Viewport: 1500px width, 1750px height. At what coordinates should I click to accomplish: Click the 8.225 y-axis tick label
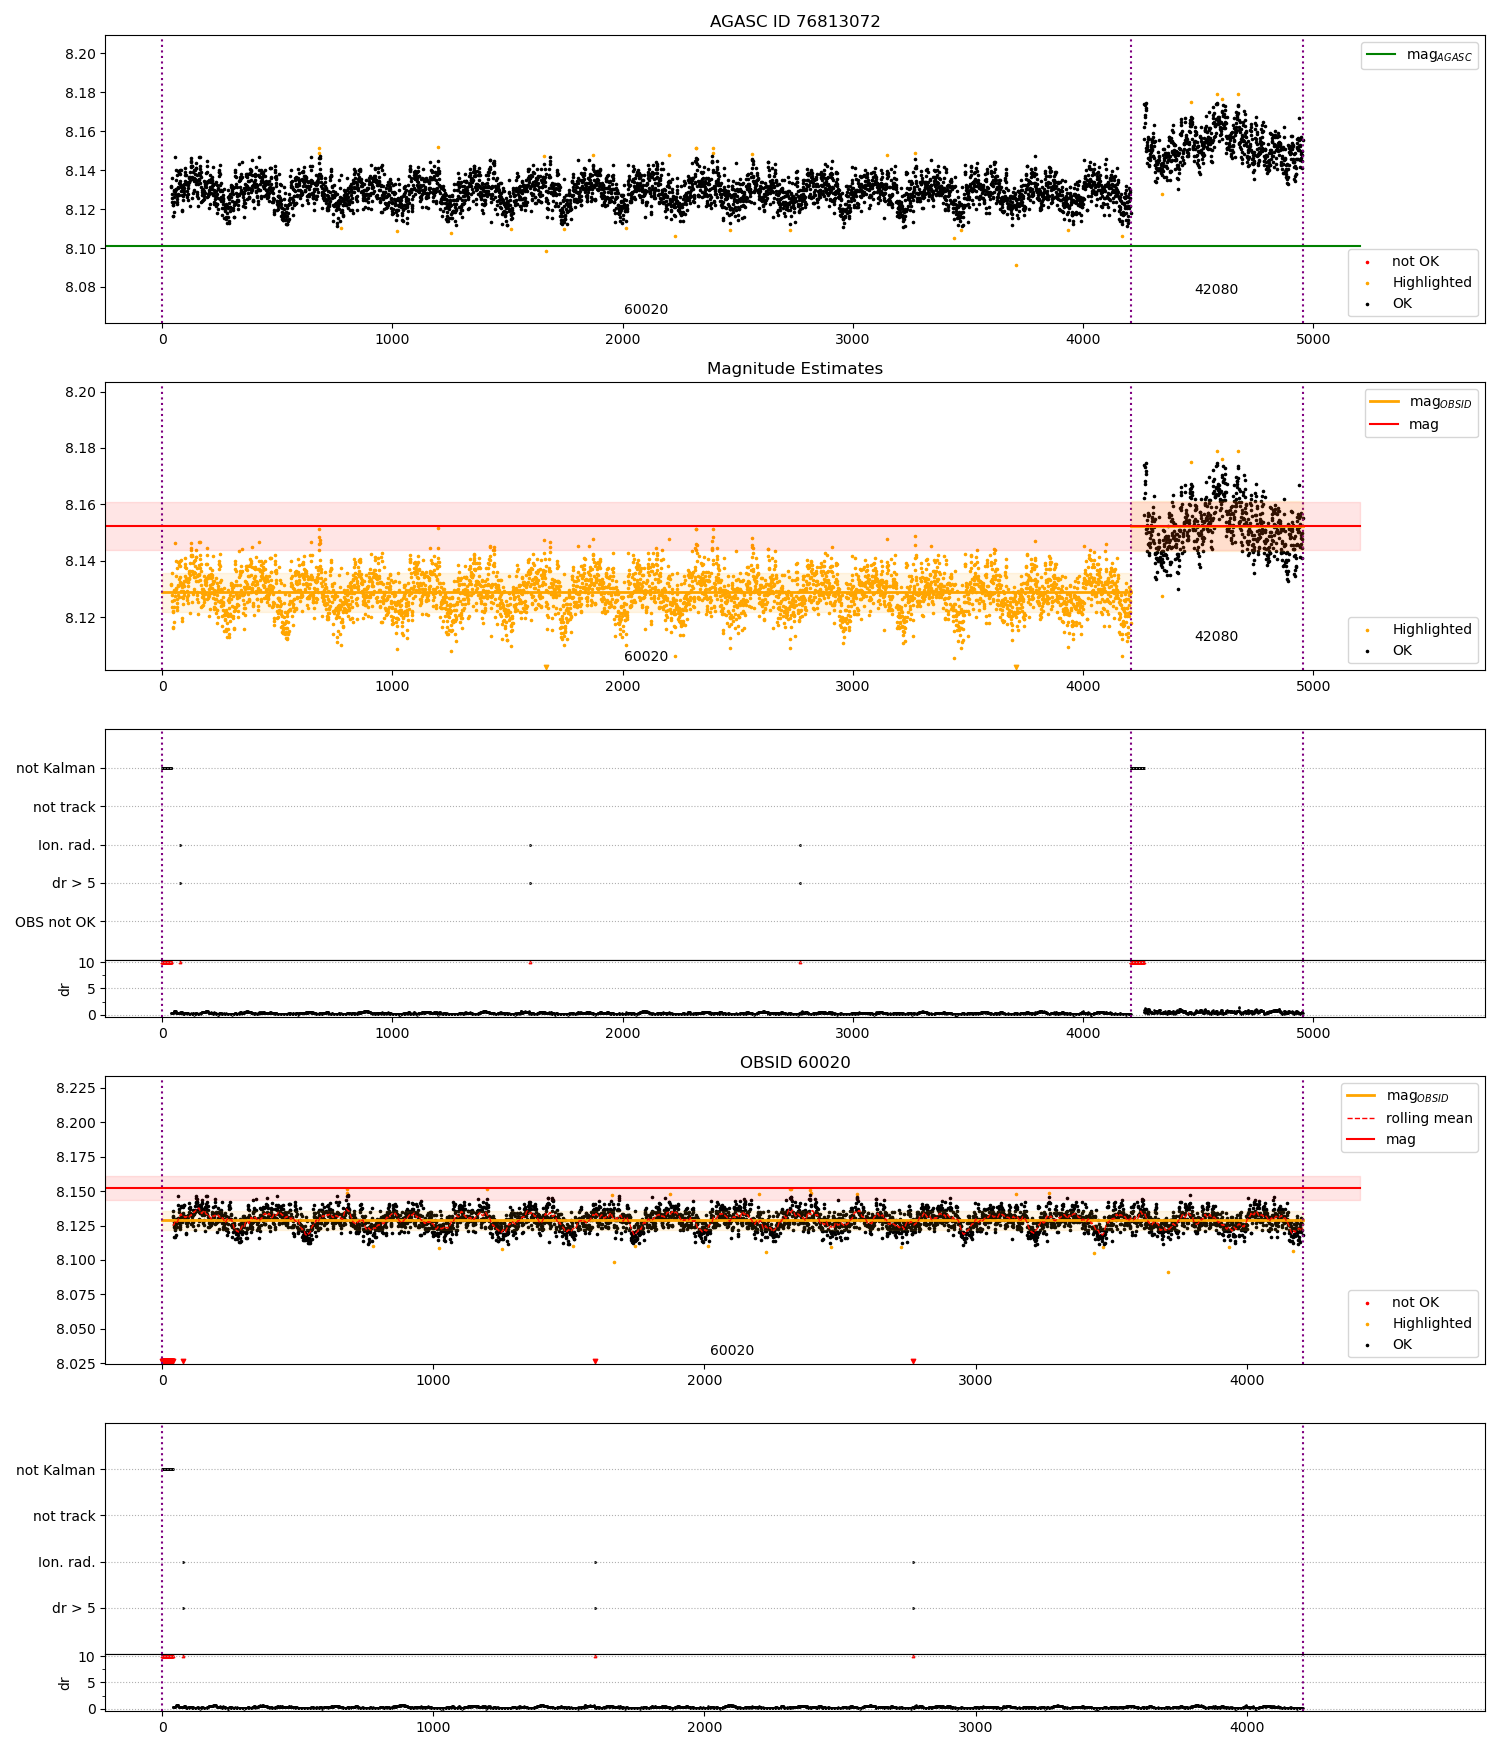point(75,1088)
